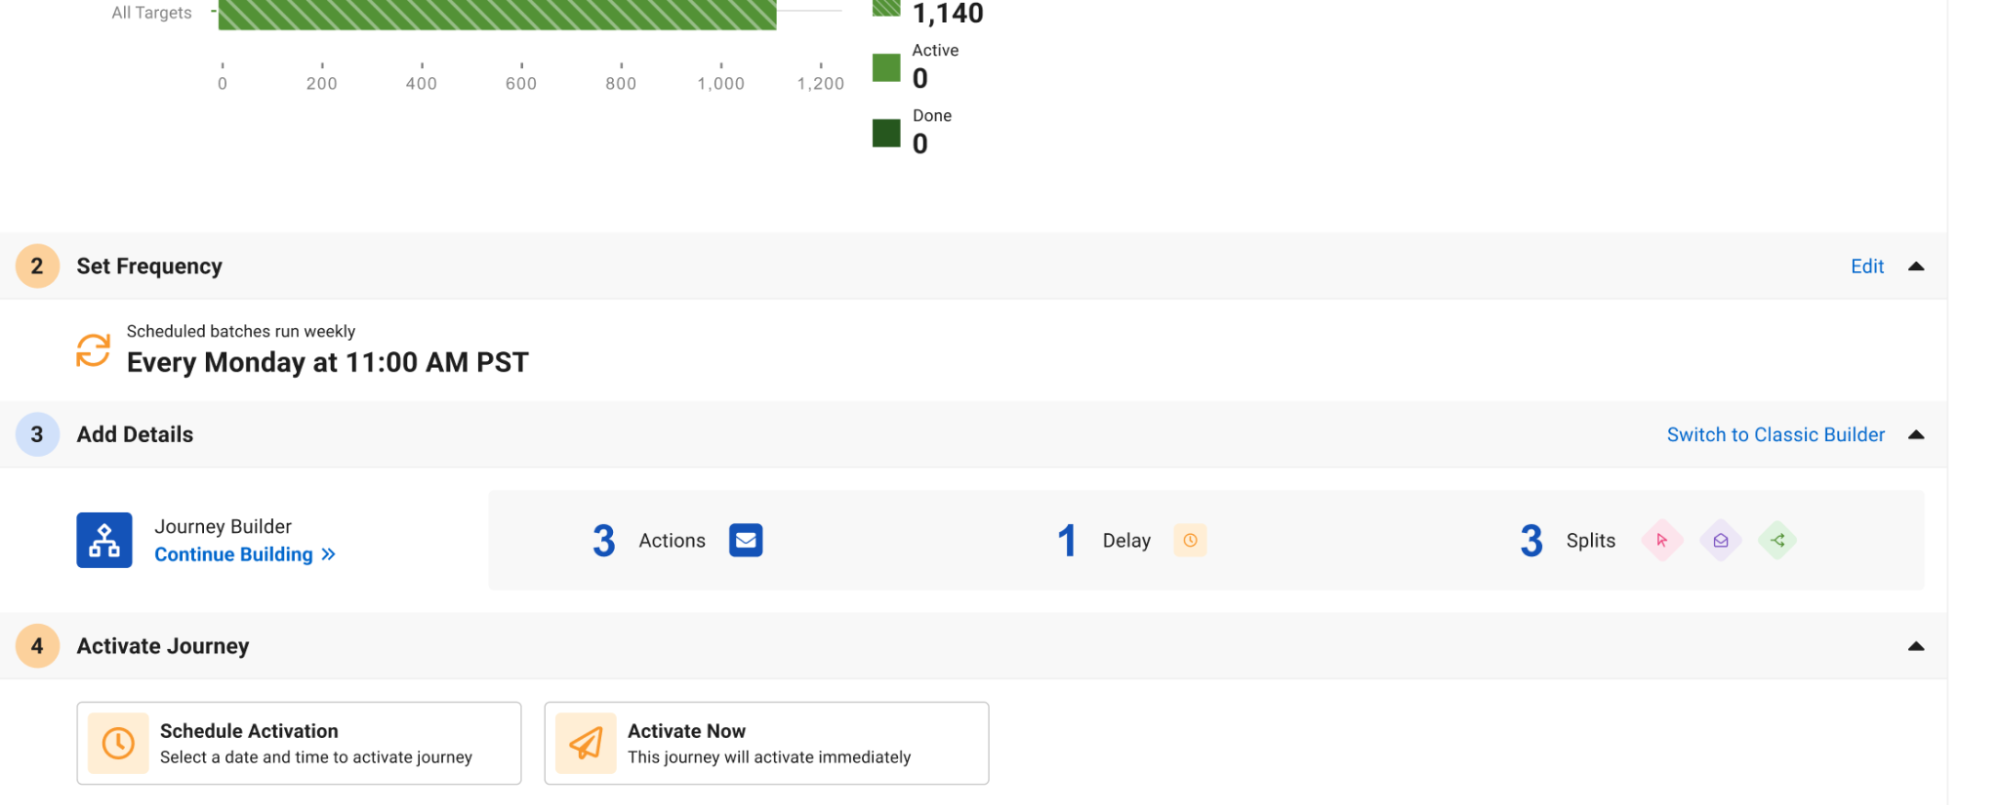
Task: Click the Schedule Activation clock icon
Action: point(118,743)
